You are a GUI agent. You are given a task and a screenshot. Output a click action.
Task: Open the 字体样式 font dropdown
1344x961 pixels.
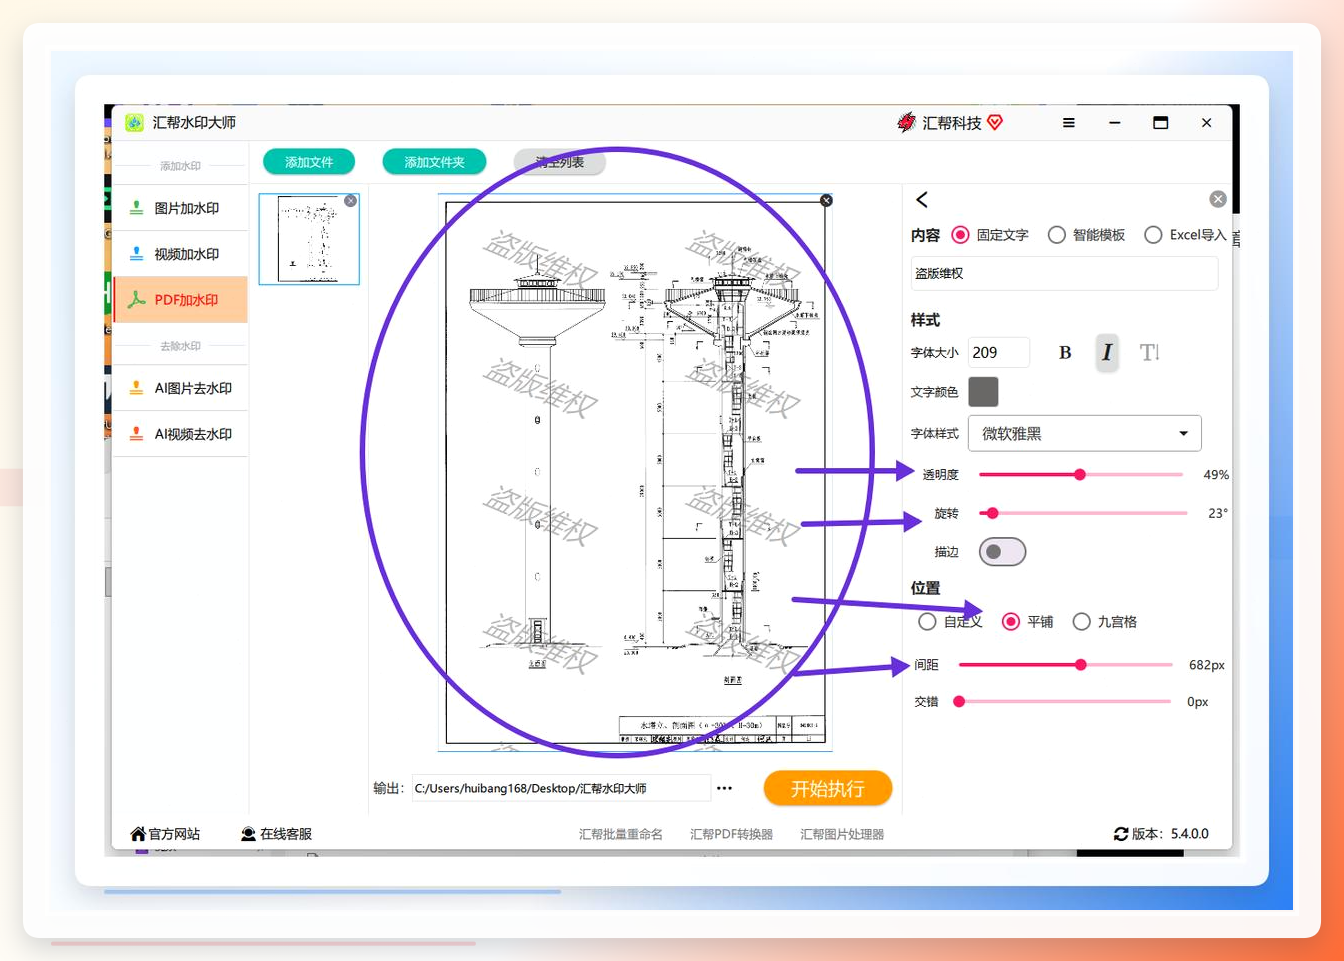coord(1085,433)
